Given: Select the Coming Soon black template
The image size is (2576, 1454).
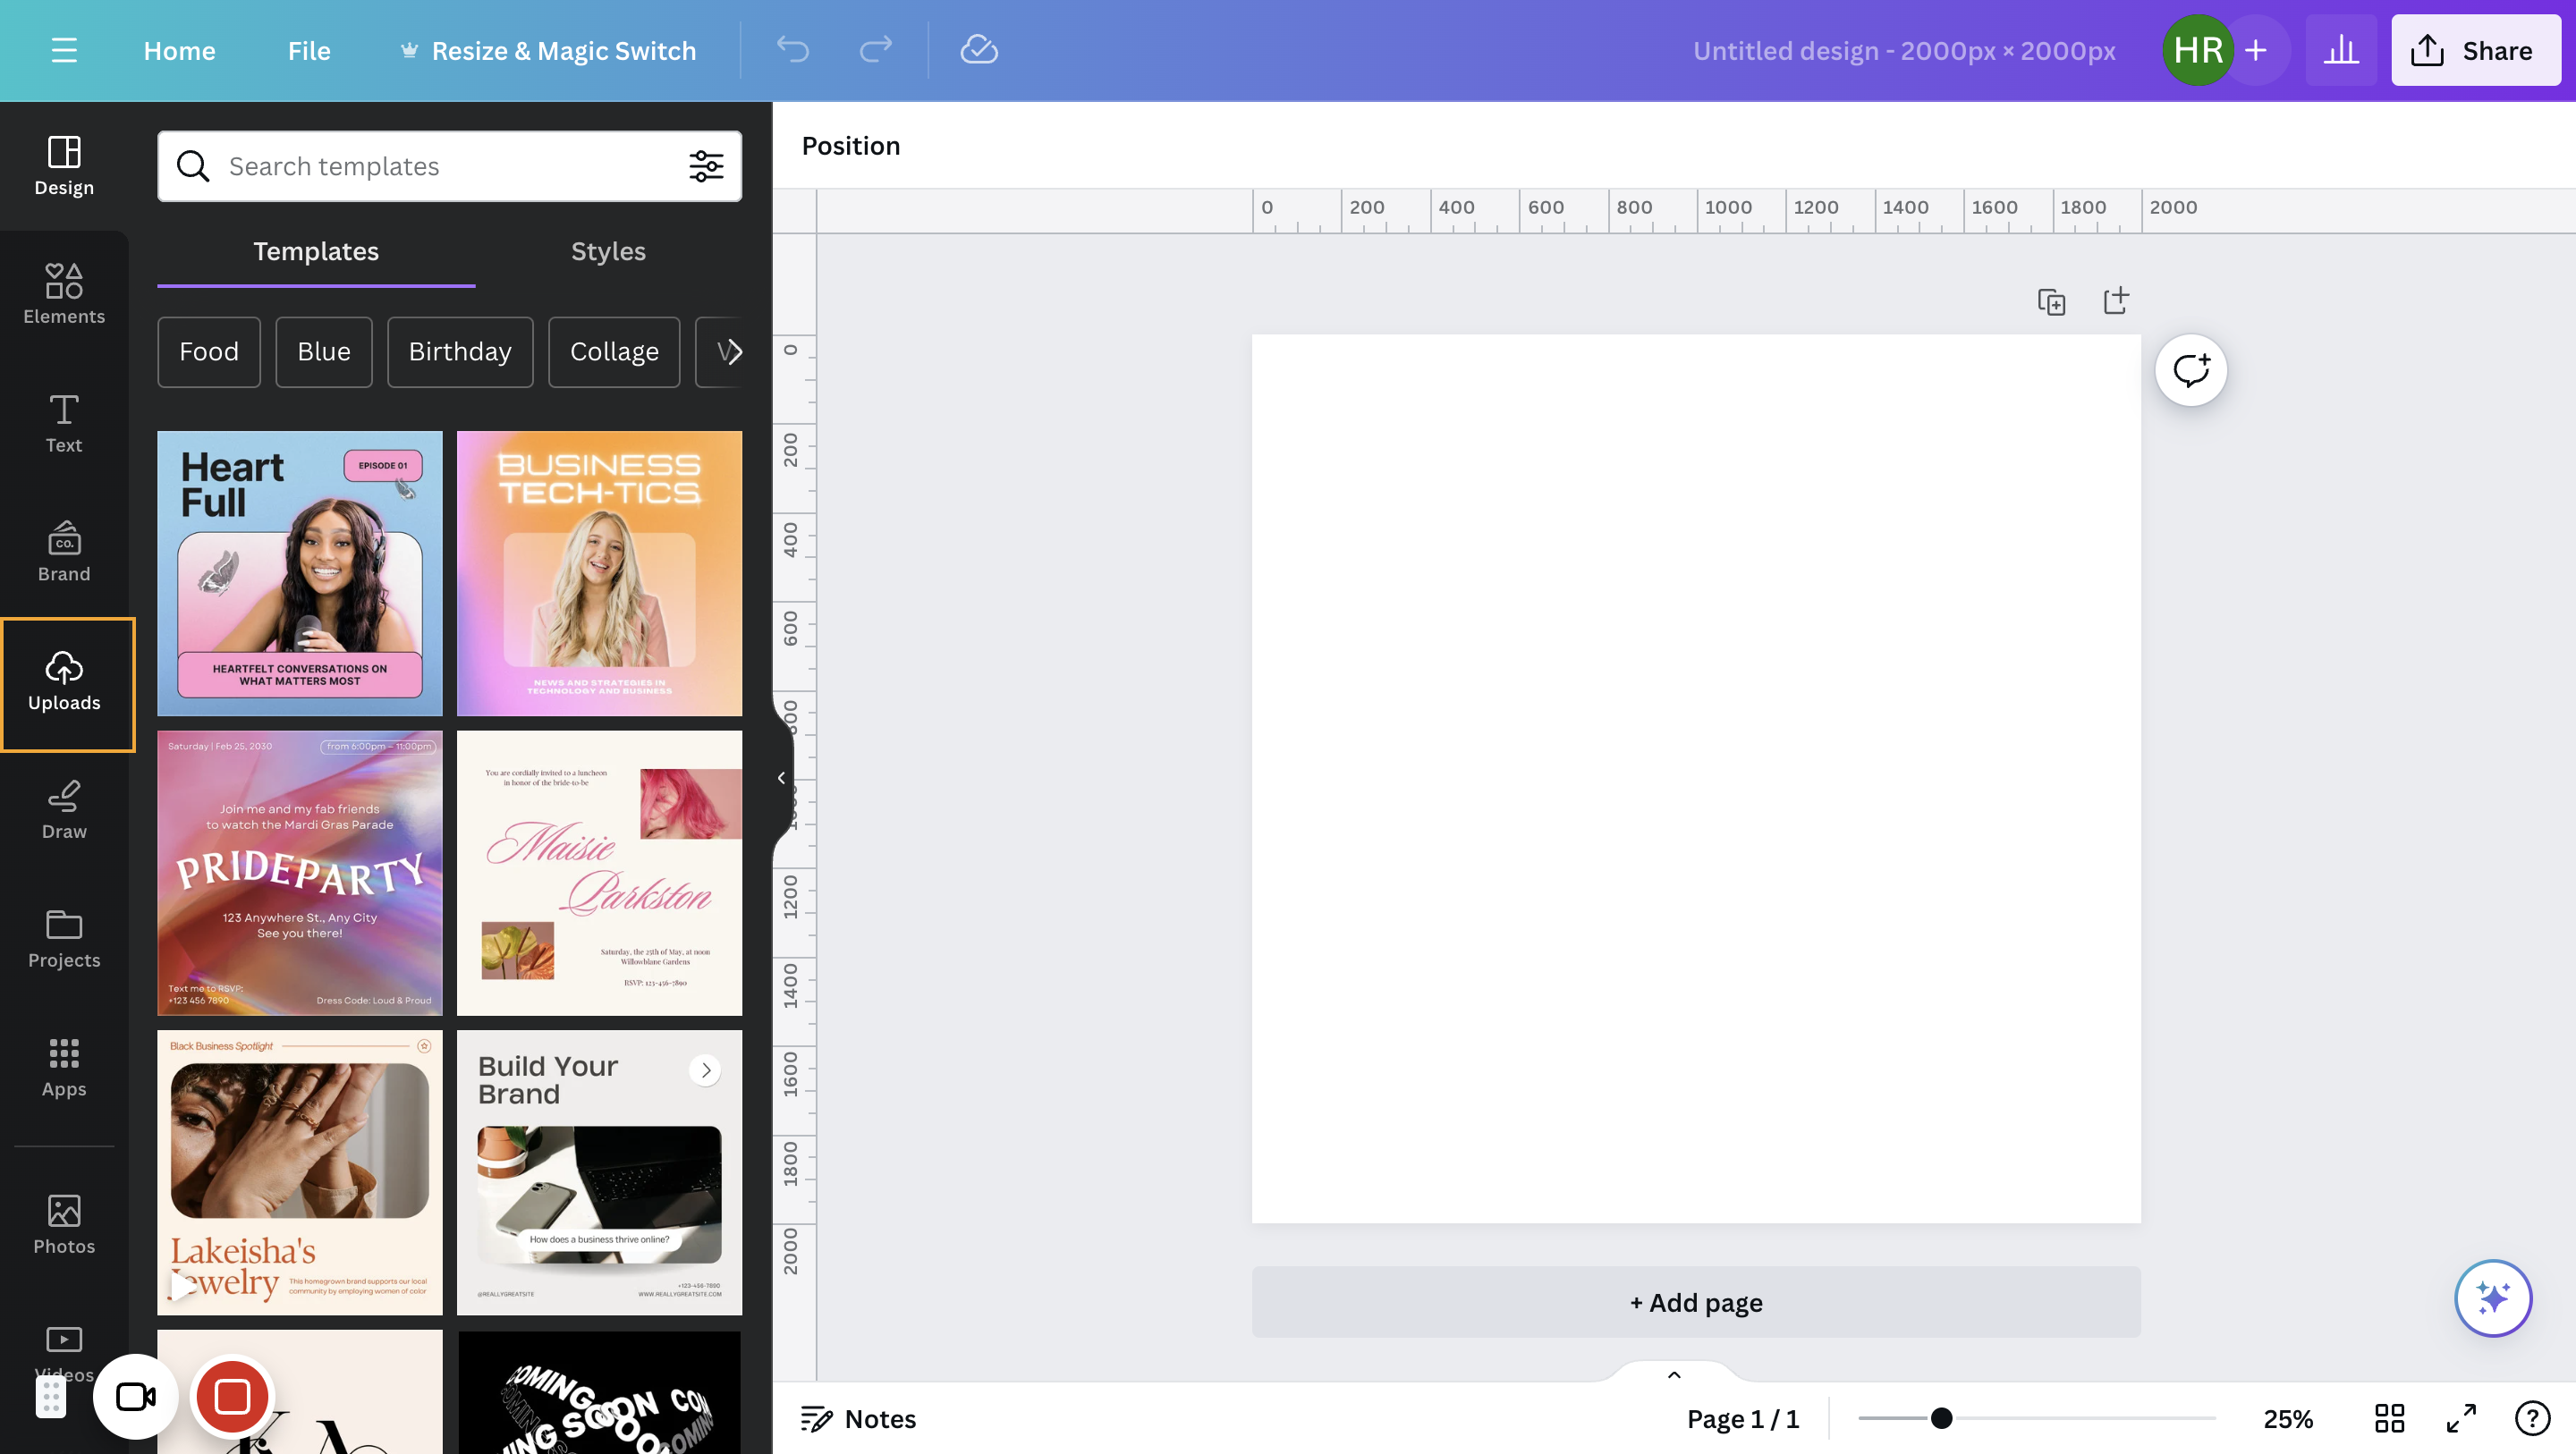Looking at the screenshot, I should [x=599, y=1392].
